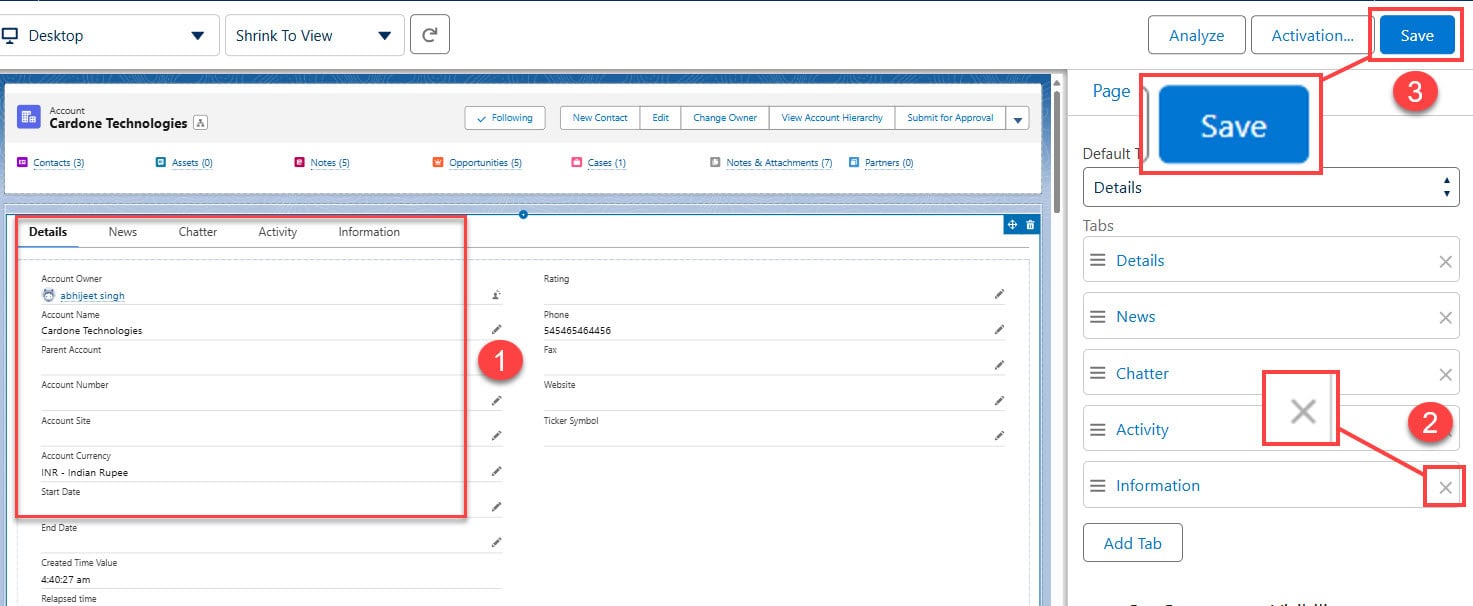Toggle Following on Cardone Technologies
Viewport: 1473px width, 606px height.
504,117
